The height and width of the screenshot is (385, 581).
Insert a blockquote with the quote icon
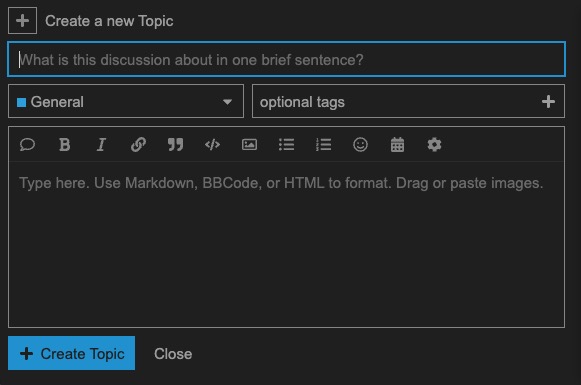[175, 145]
